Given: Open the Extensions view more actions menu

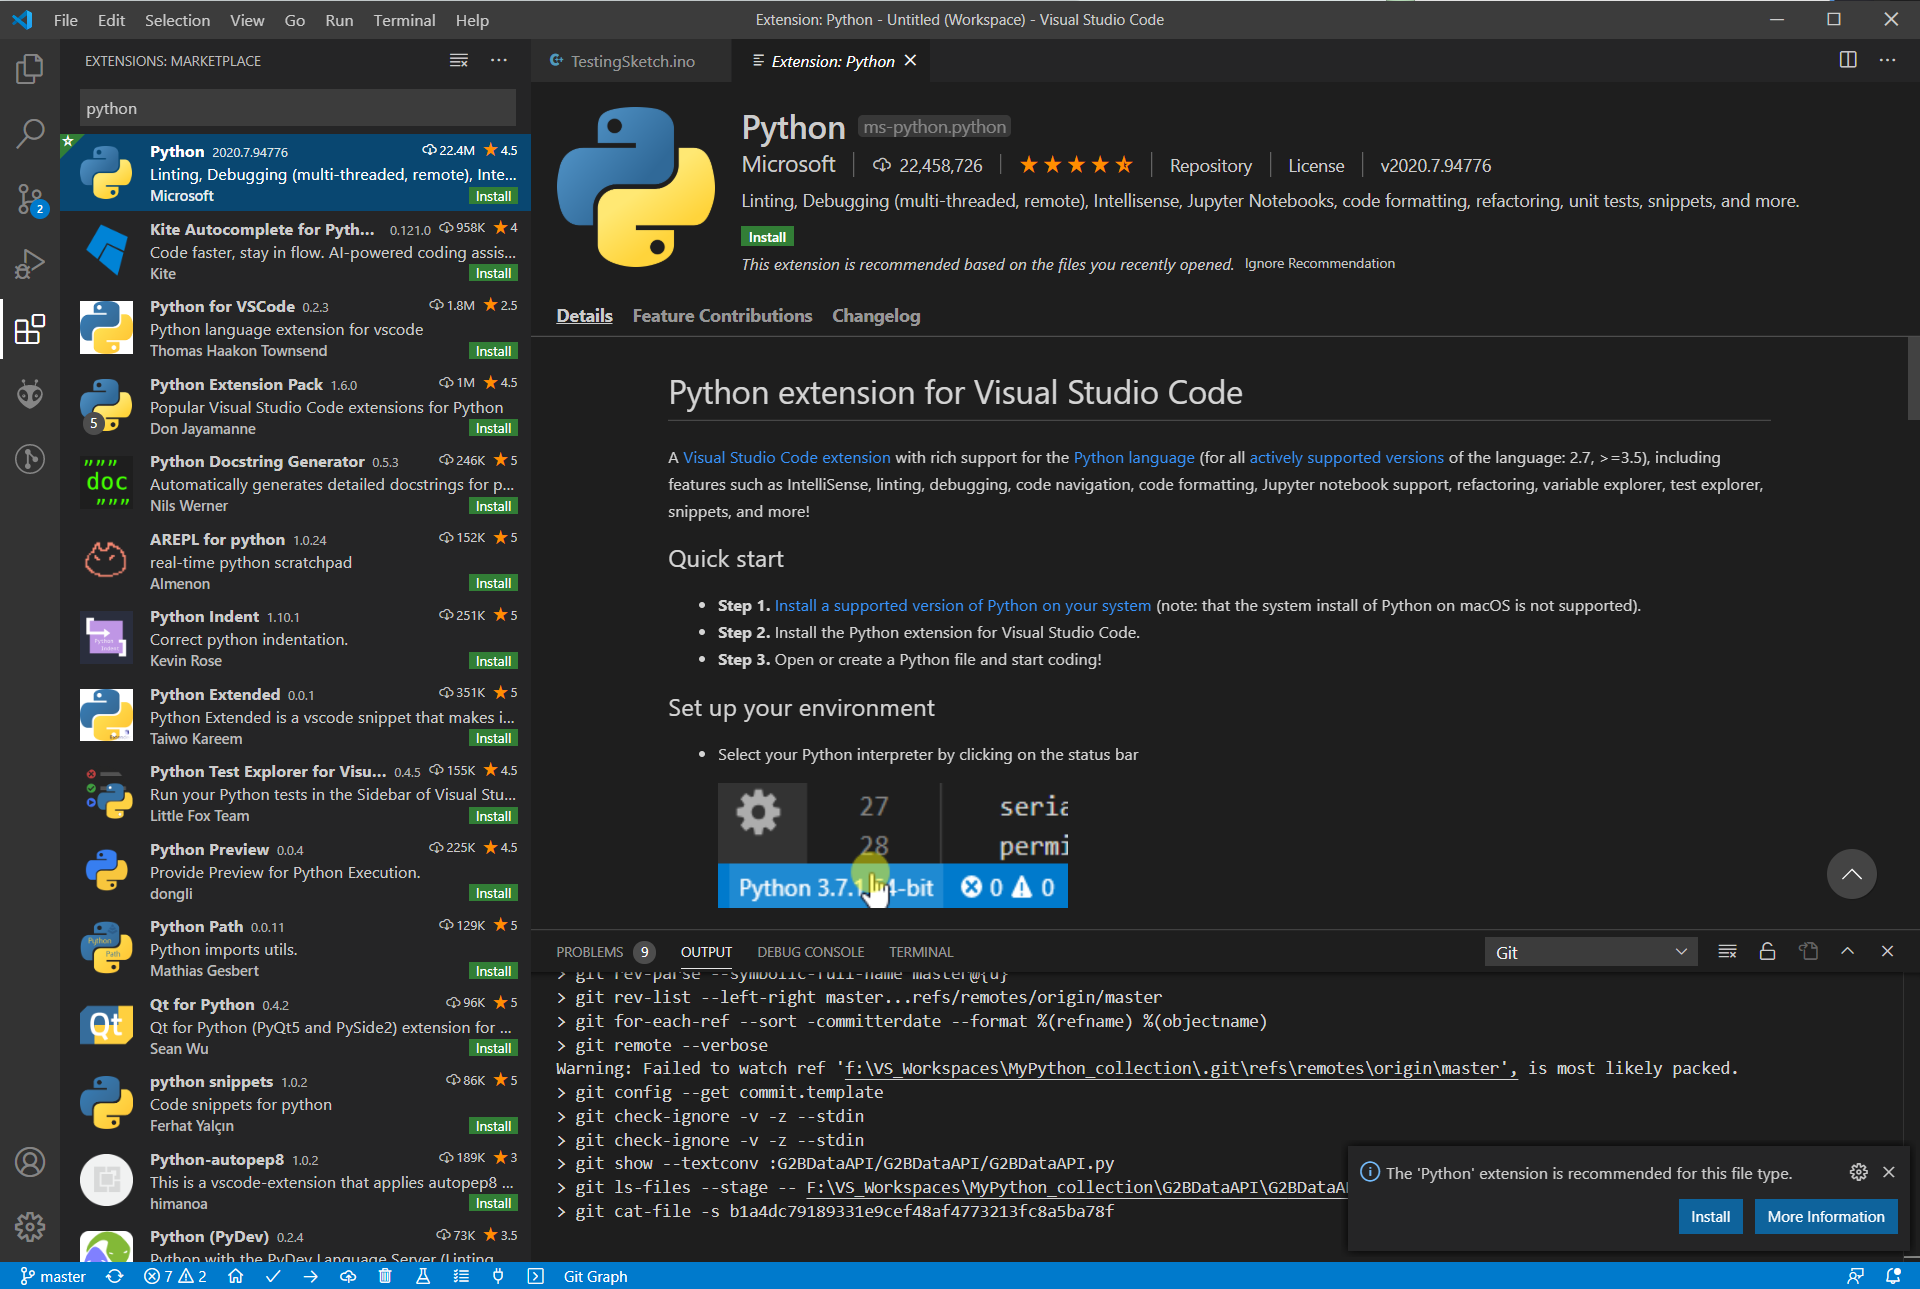Looking at the screenshot, I should (x=499, y=61).
